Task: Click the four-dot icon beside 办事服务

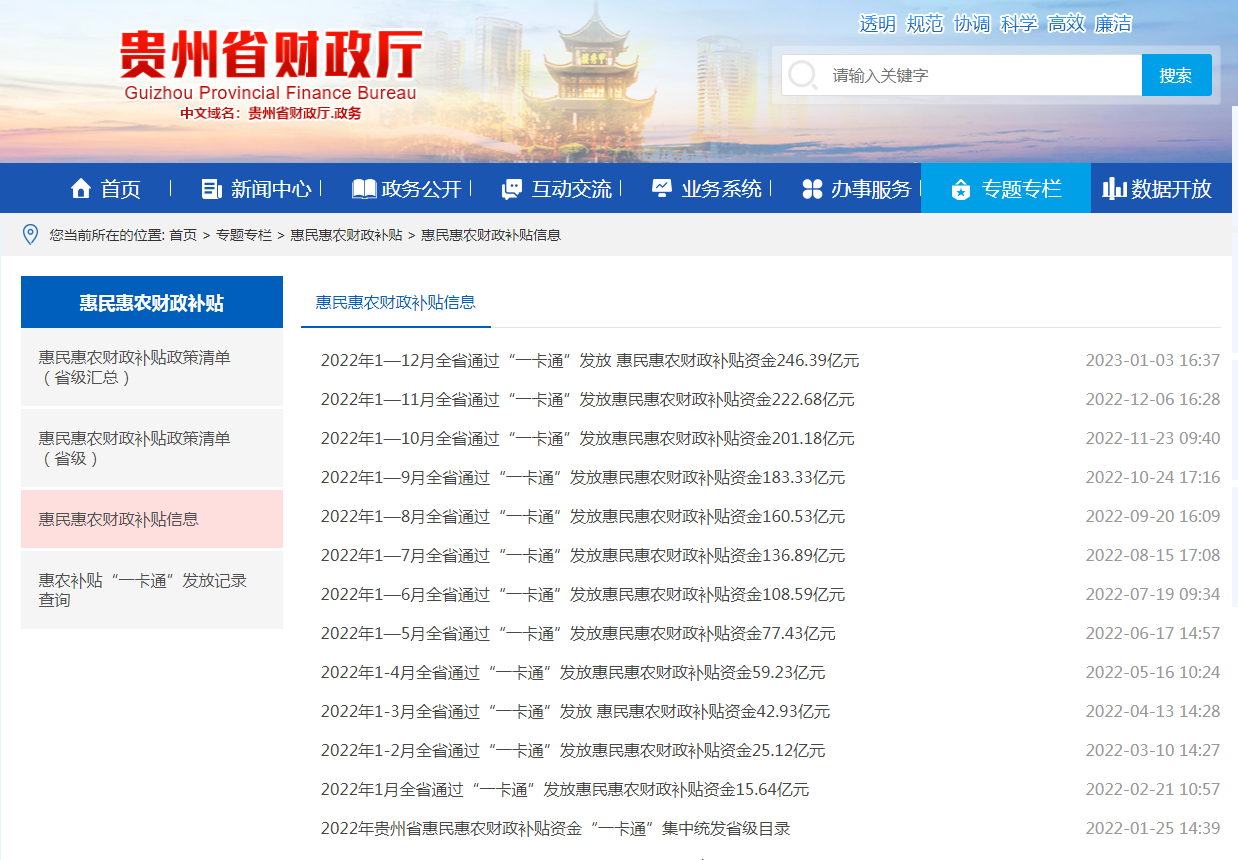Action: (x=812, y=189)
